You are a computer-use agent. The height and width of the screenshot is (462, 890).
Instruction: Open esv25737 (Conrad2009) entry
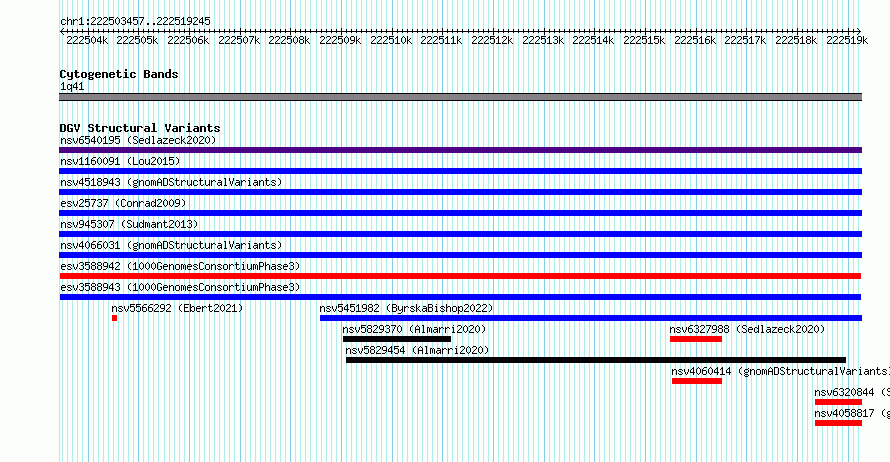[123, 203]
